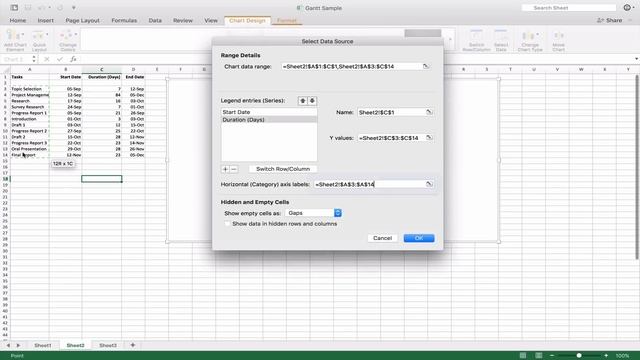Click the Y values range selector icon

click(429, 138)
